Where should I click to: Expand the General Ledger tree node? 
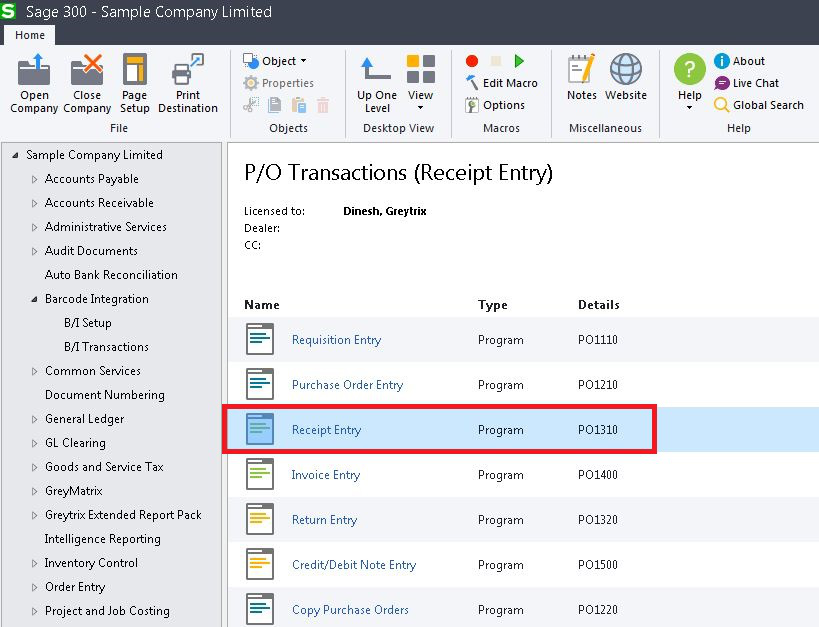(x=34, y=419)
